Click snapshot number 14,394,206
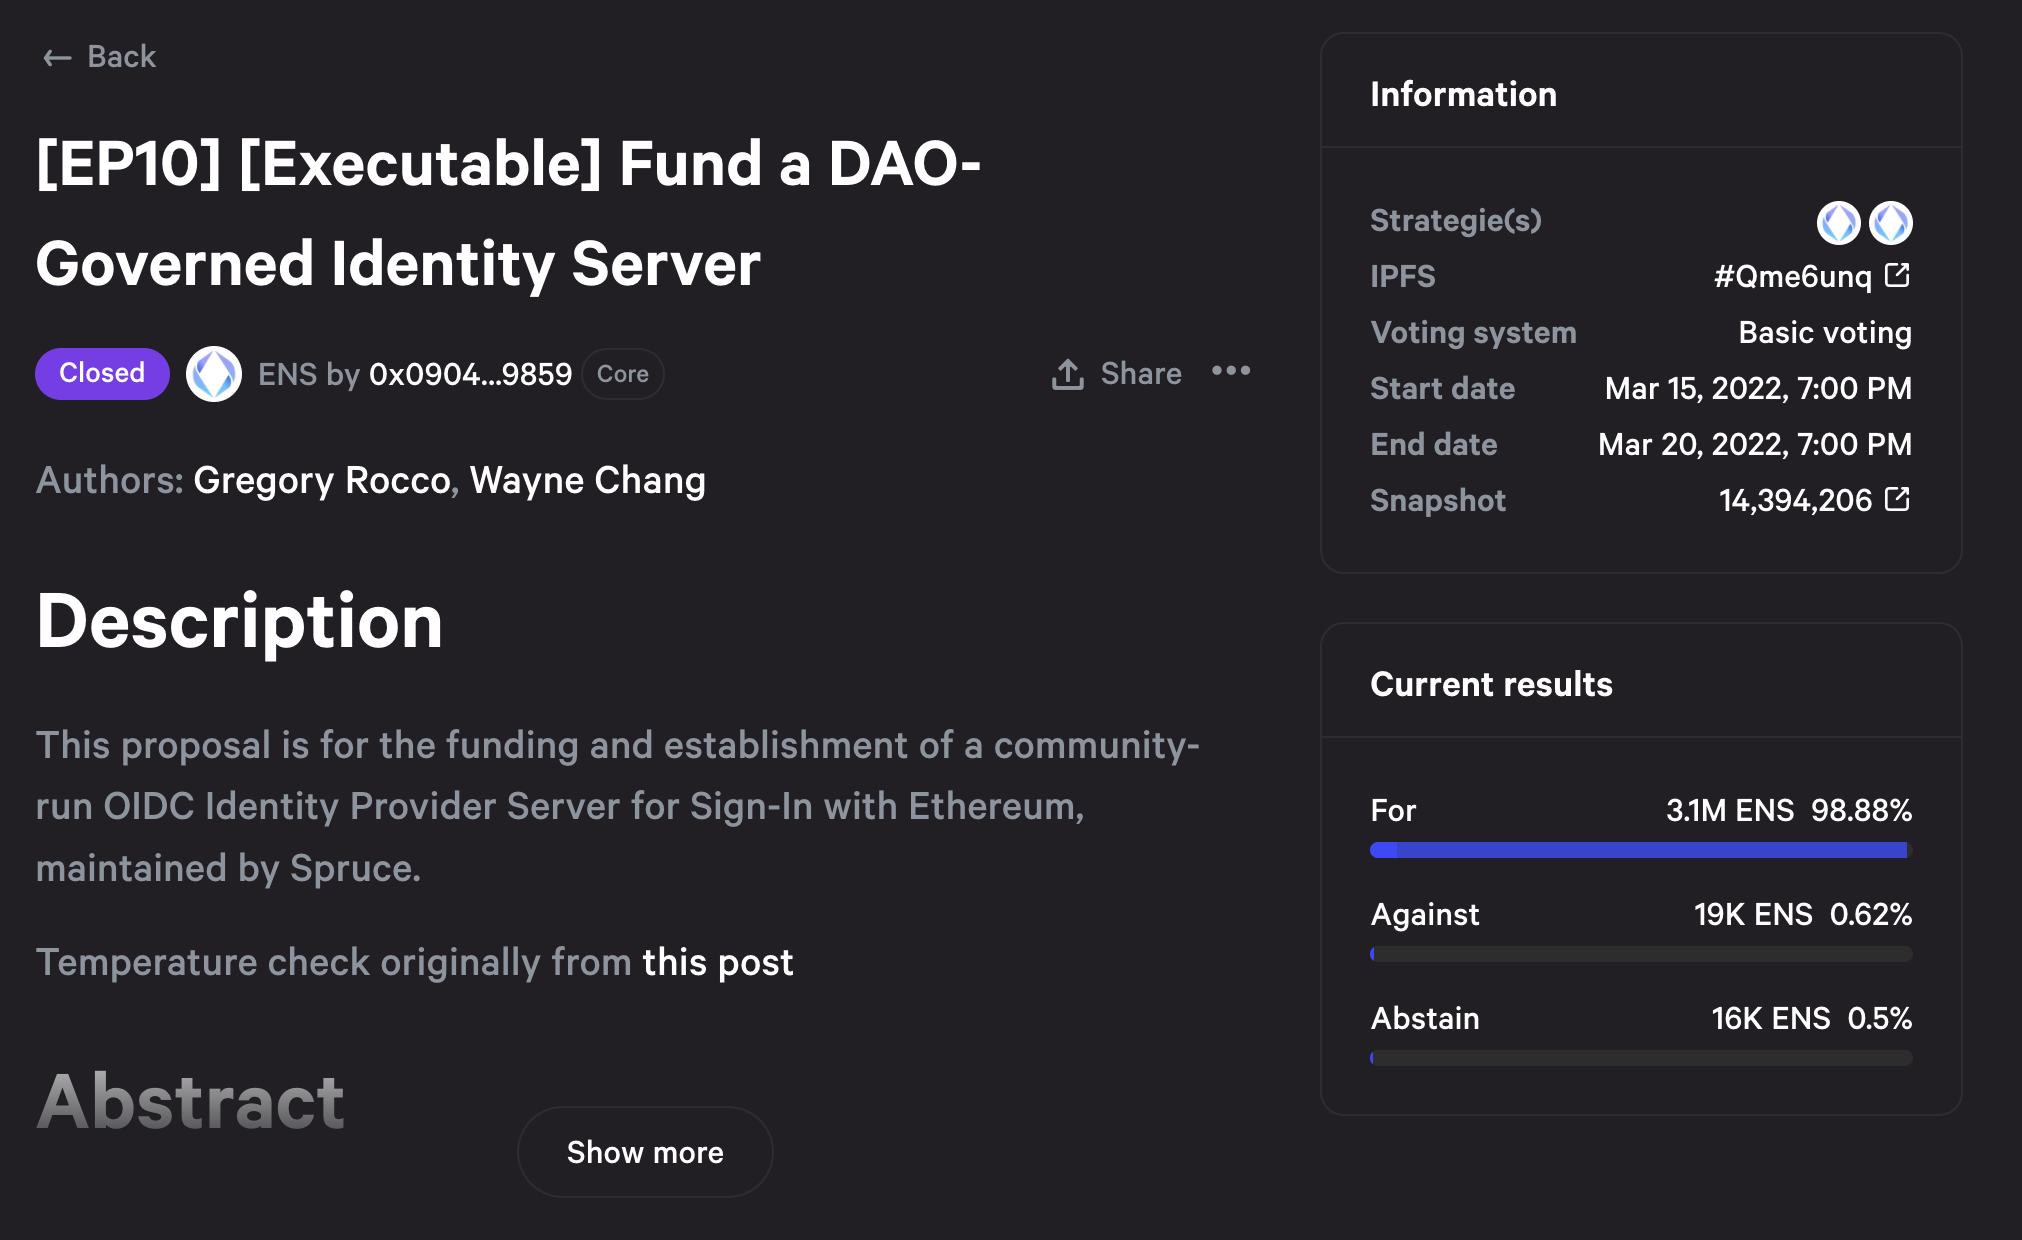Screen dimensions: 2022x1240 [1794, 500]
